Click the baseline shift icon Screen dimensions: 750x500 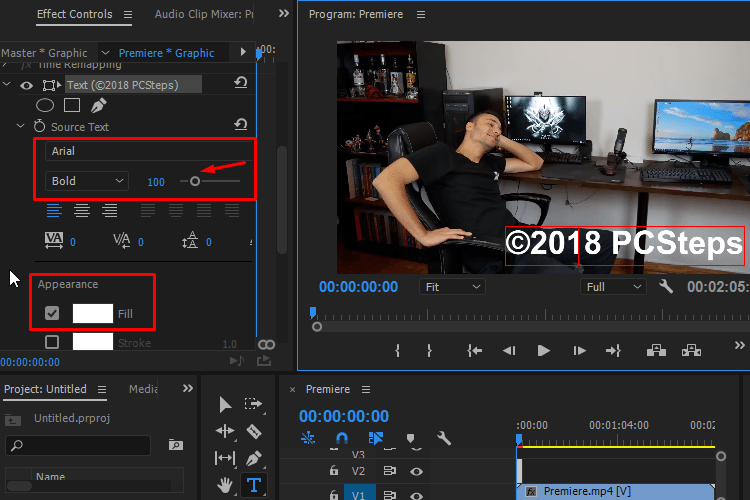[x=190, y=241]
